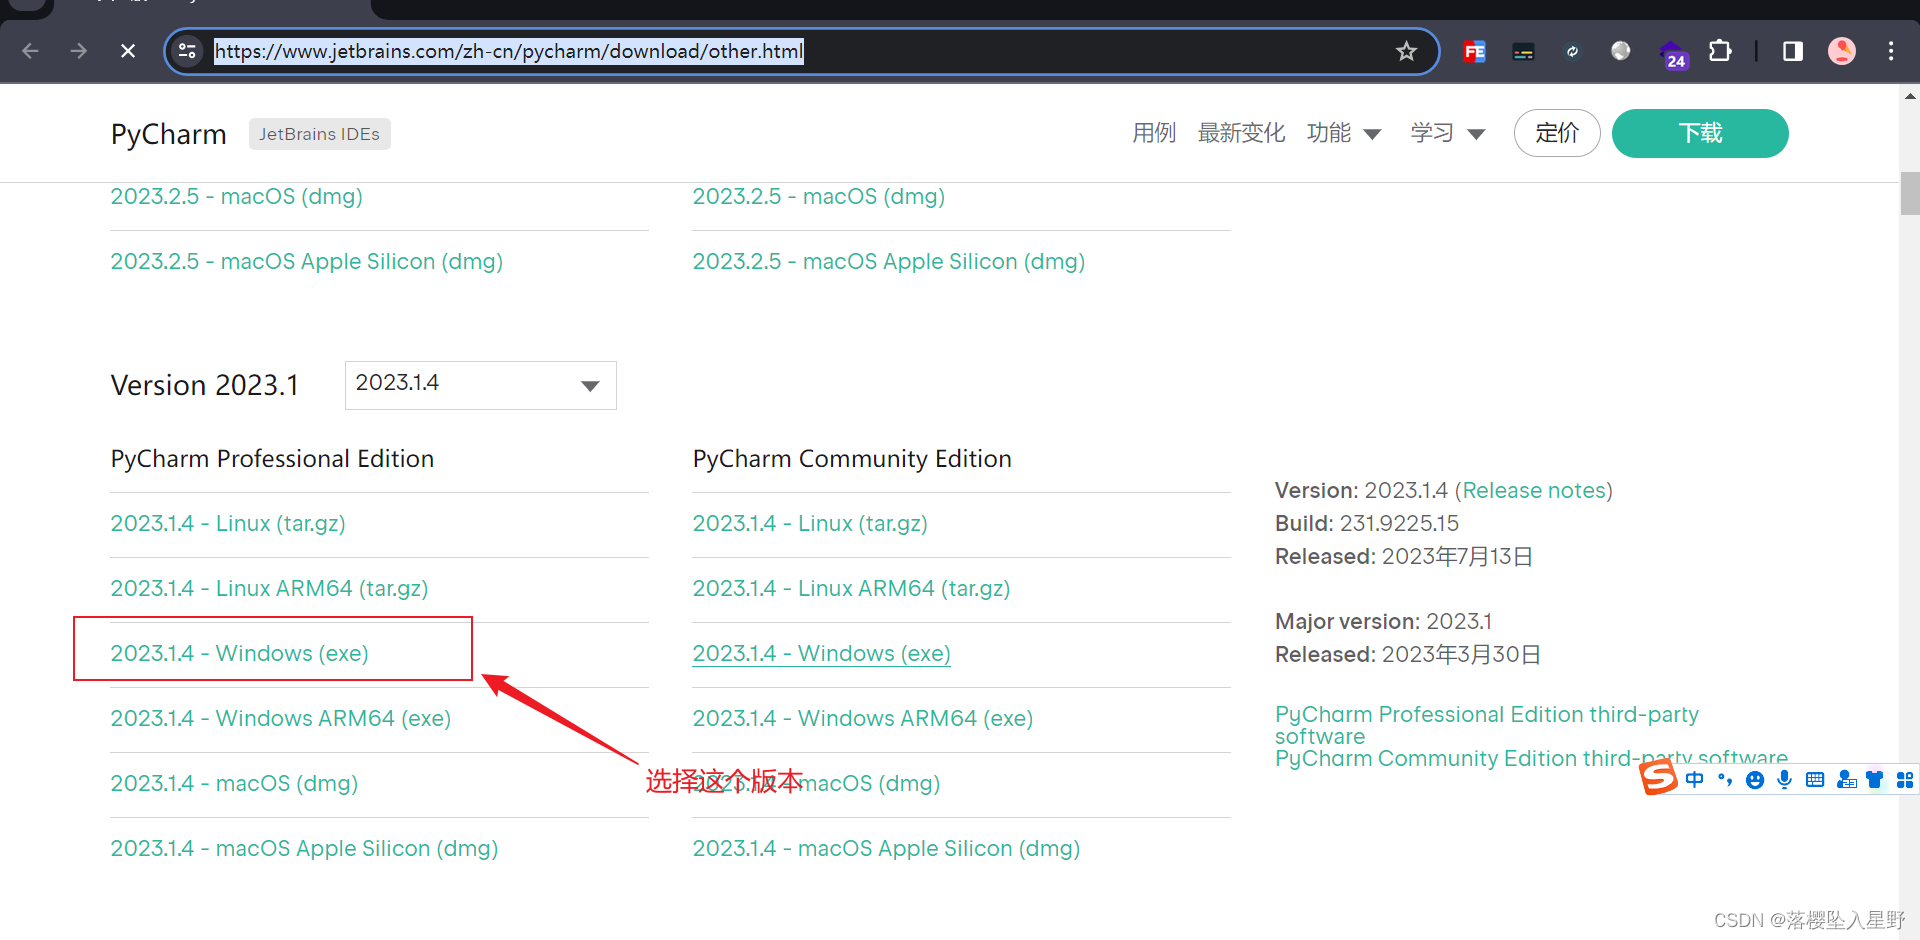1920x940 pixels.
Task: Download Professional 2023.1.4 Windows (exe)
Action: pos(239,654)
